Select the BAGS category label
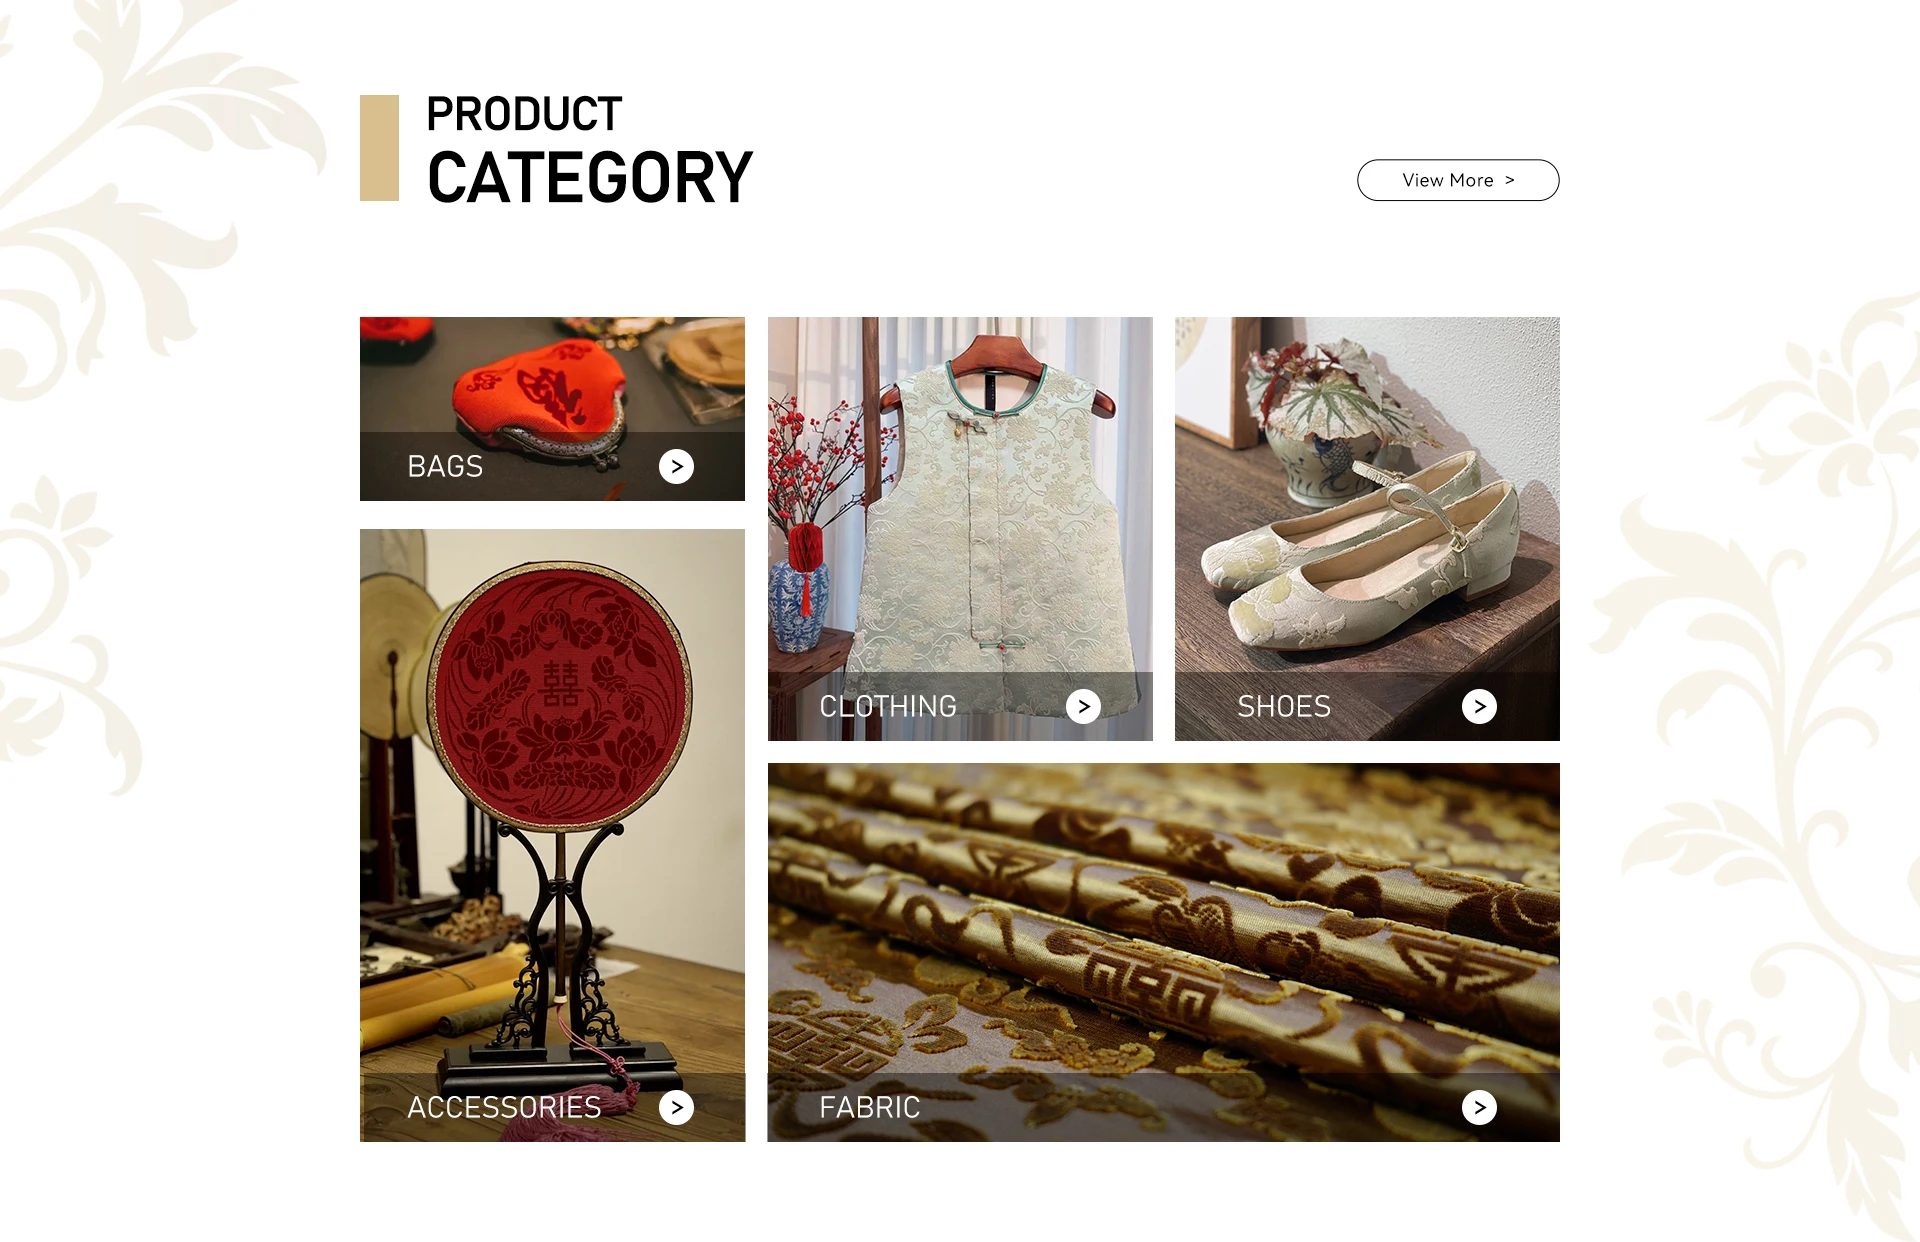Viewport: 1920px width, 1242px height. tap(445, 466)
